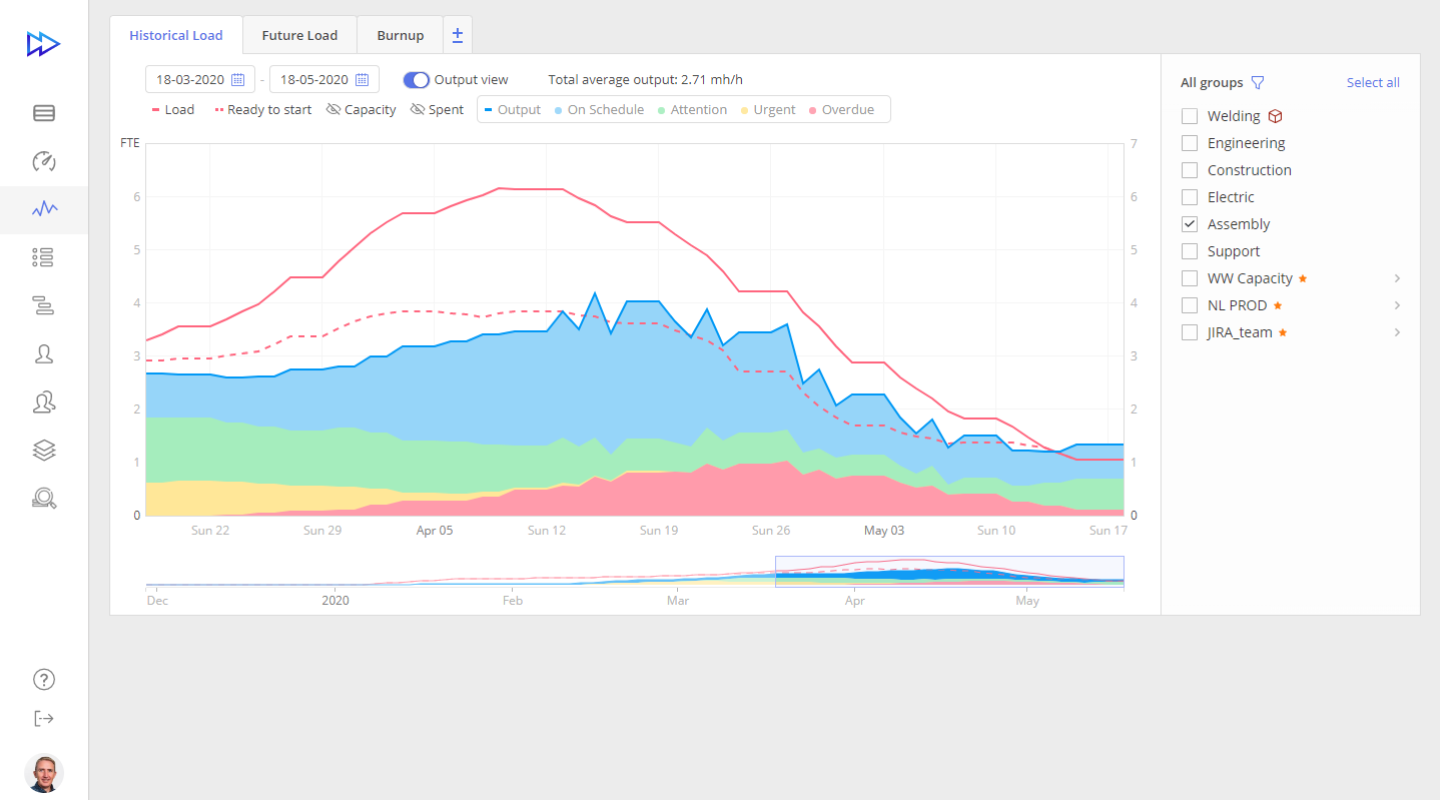Switch to the Future Load tab
1440x800 pixels.
[300, 35]
